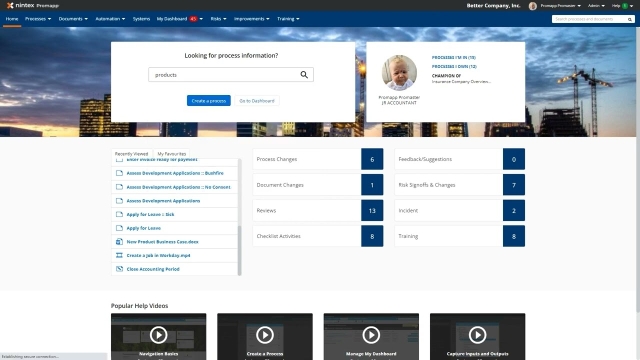Click the process icon beside Apply for Leave :: Sick
The height and width of the screenshot is (360, 640).
[x=119, y=214]
